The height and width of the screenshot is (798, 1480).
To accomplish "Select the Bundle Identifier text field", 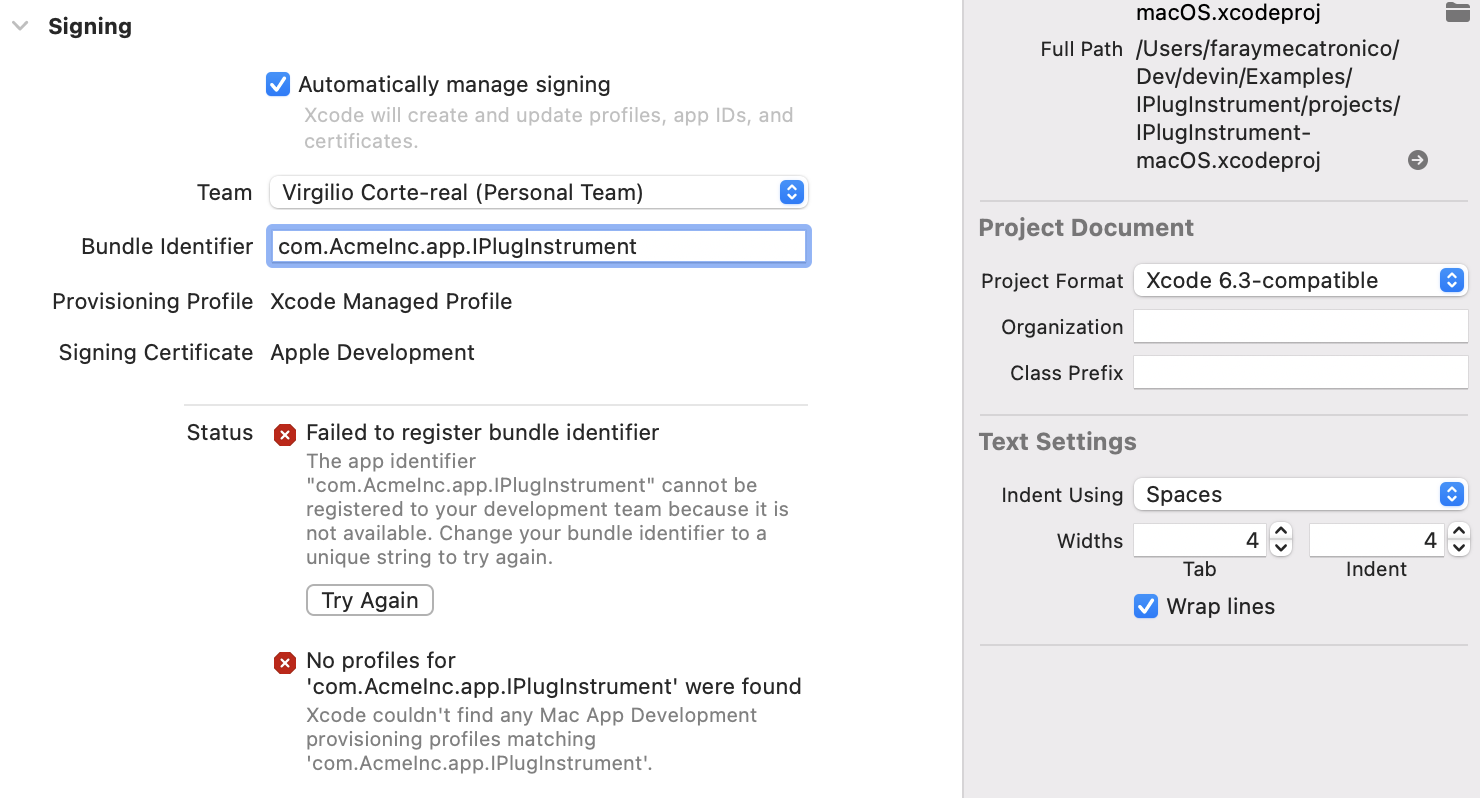I will (x=538, y=245).
